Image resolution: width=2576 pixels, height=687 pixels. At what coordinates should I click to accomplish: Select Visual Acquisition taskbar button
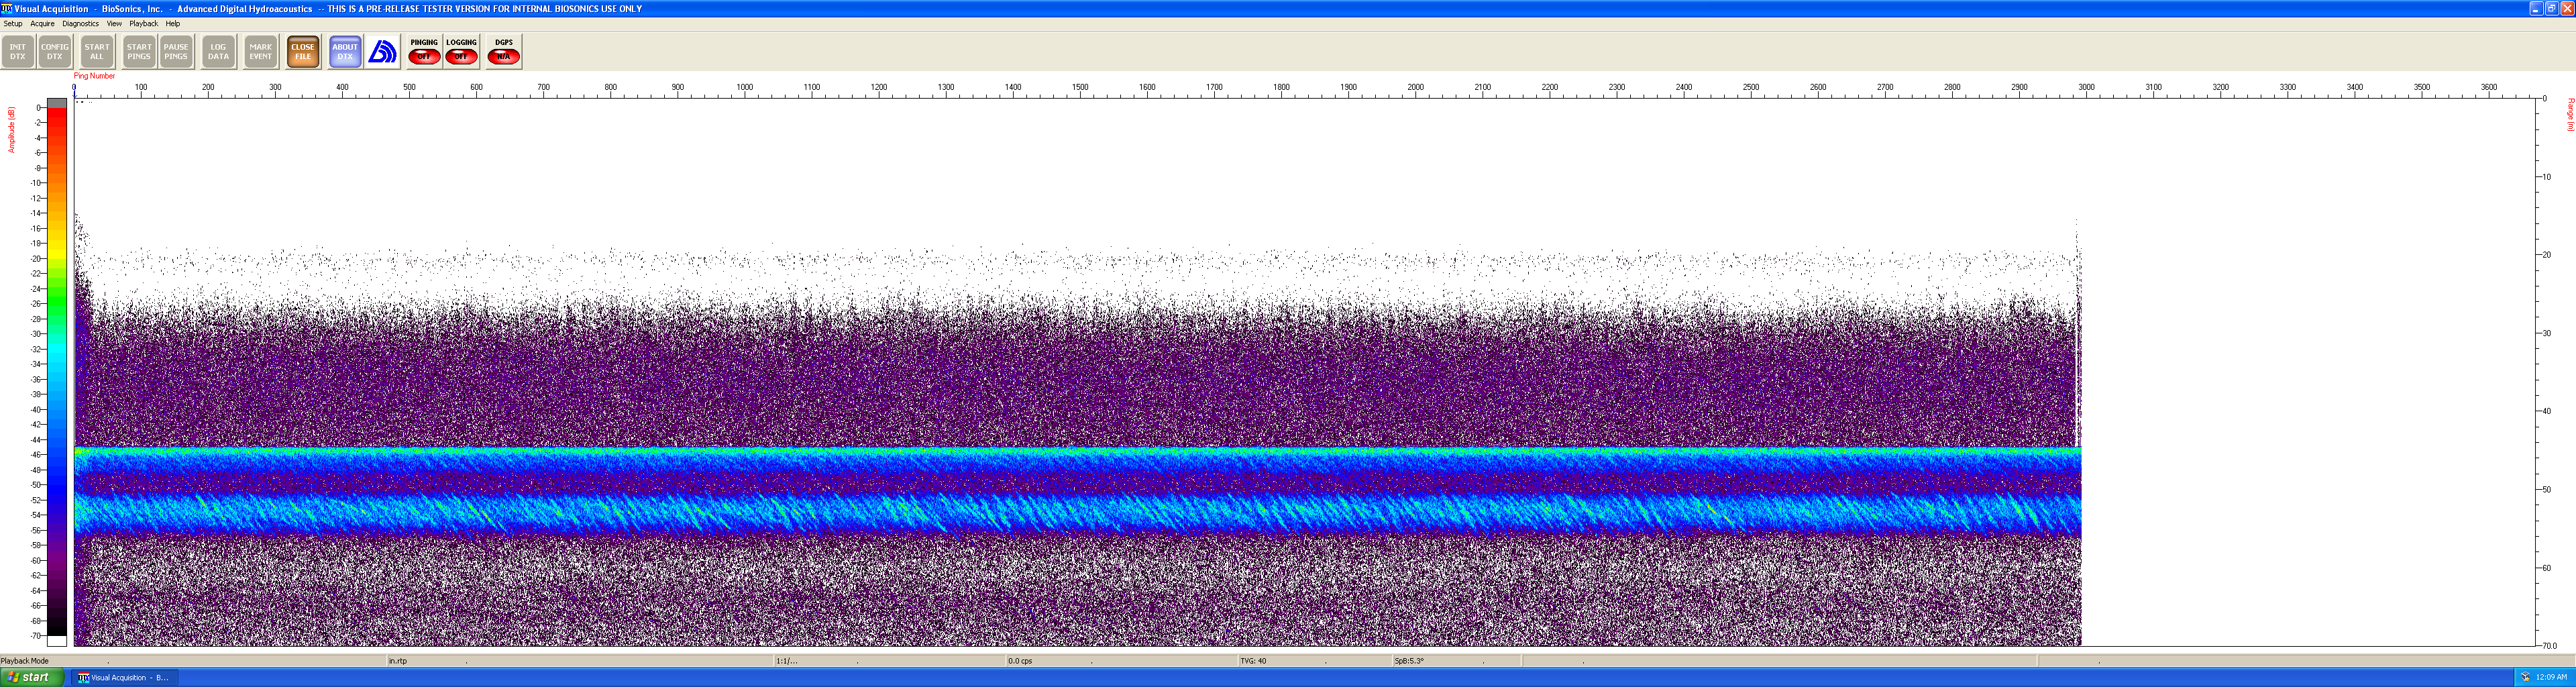pyautogui.click(x=124, y=677)
